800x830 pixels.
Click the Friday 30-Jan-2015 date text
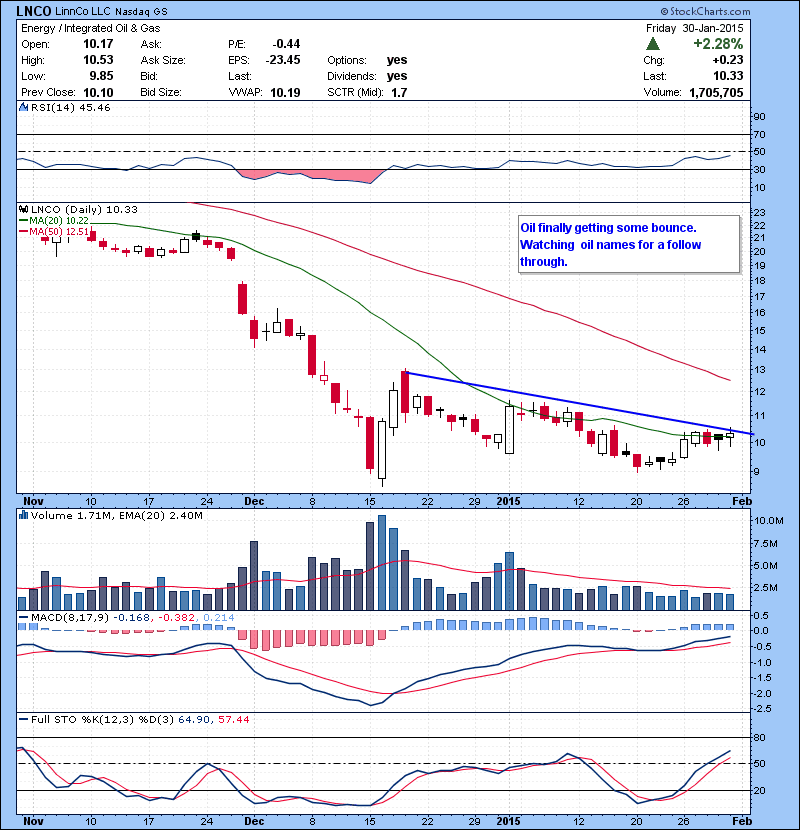click(x=694, y=28)
